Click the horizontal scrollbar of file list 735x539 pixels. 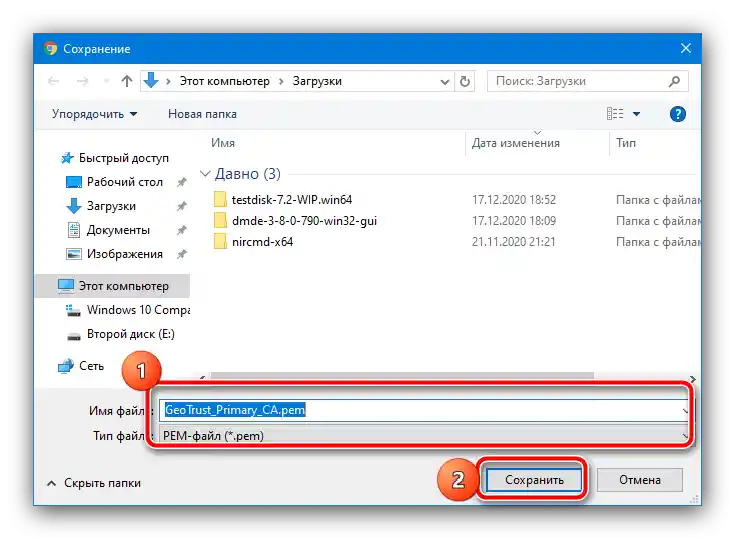click(x=402, y=375)
